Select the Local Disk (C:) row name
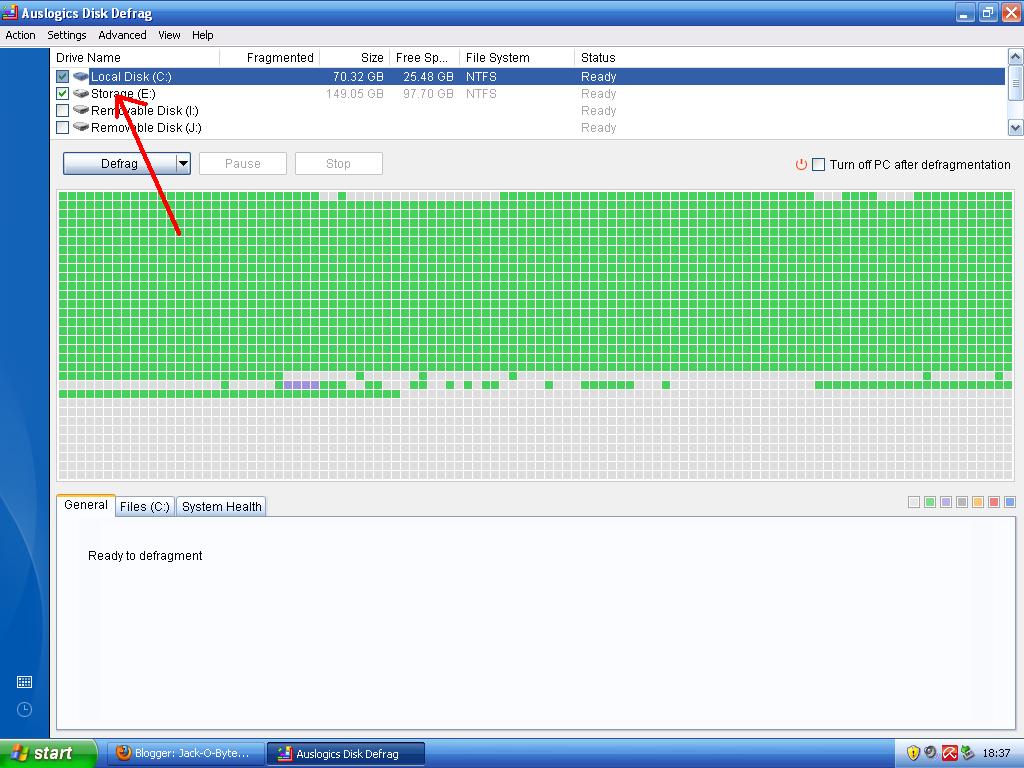 click(131, 76)
